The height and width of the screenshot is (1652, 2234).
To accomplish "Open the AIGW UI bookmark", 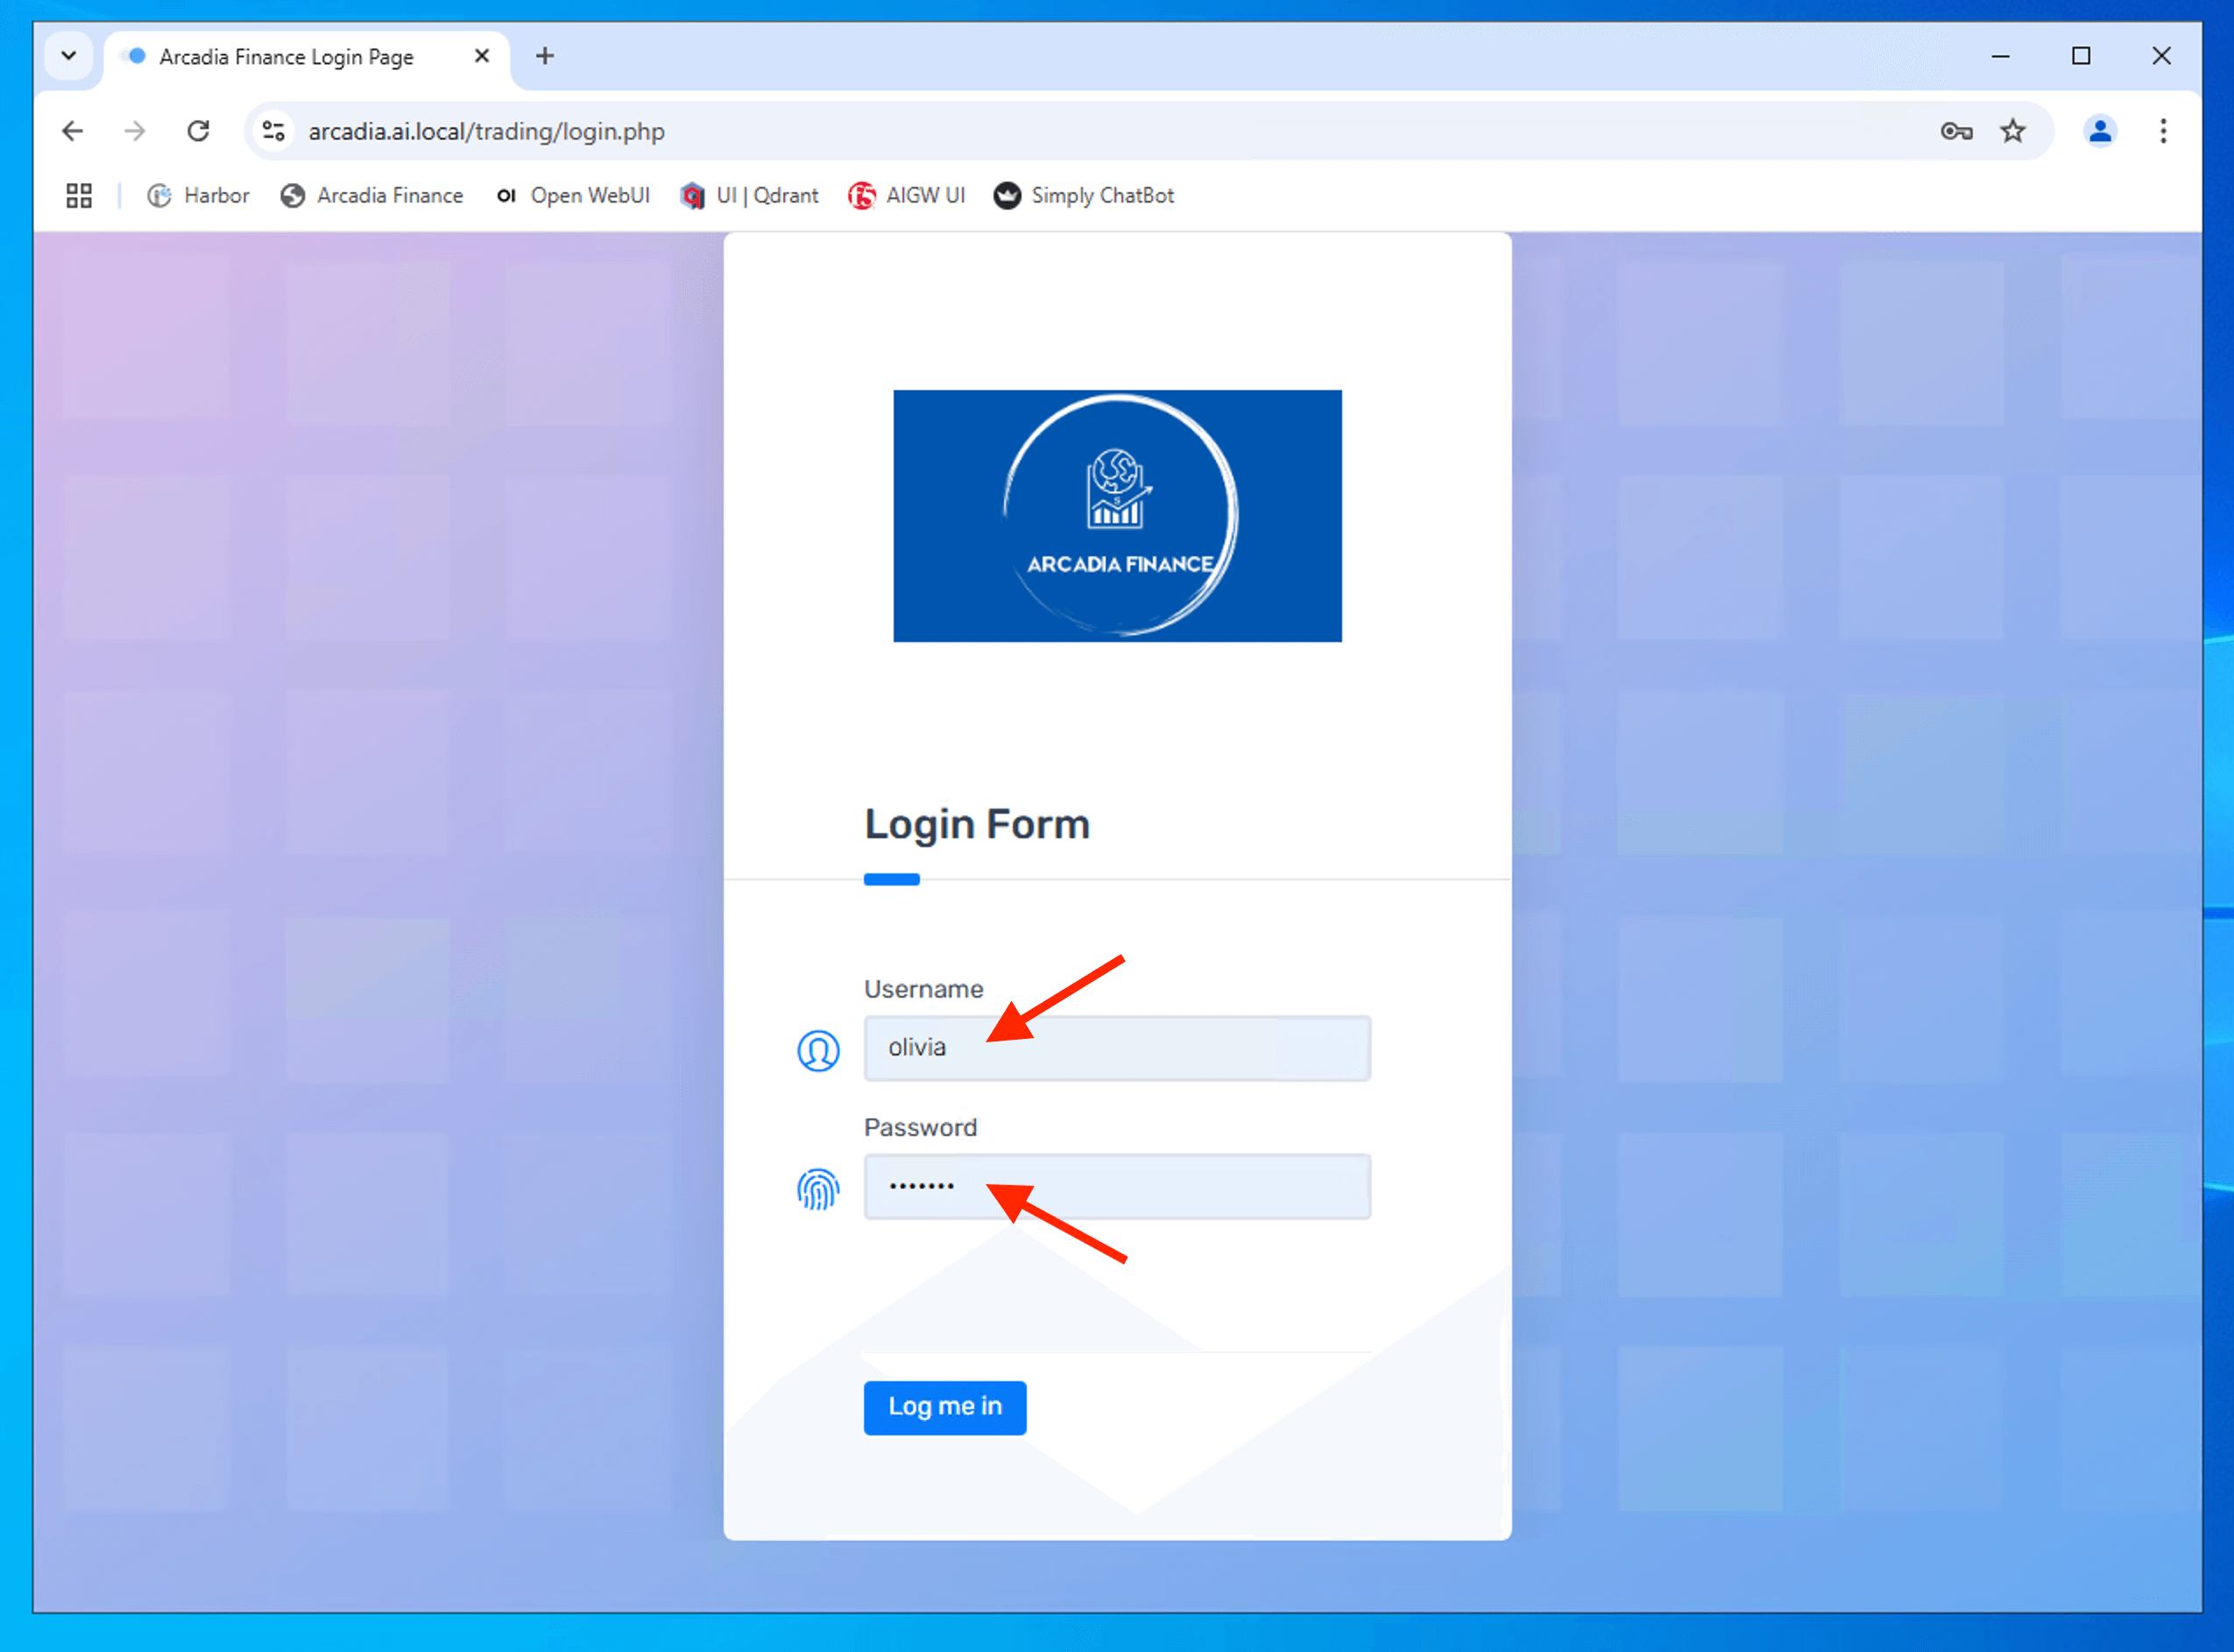I will 906,196.
